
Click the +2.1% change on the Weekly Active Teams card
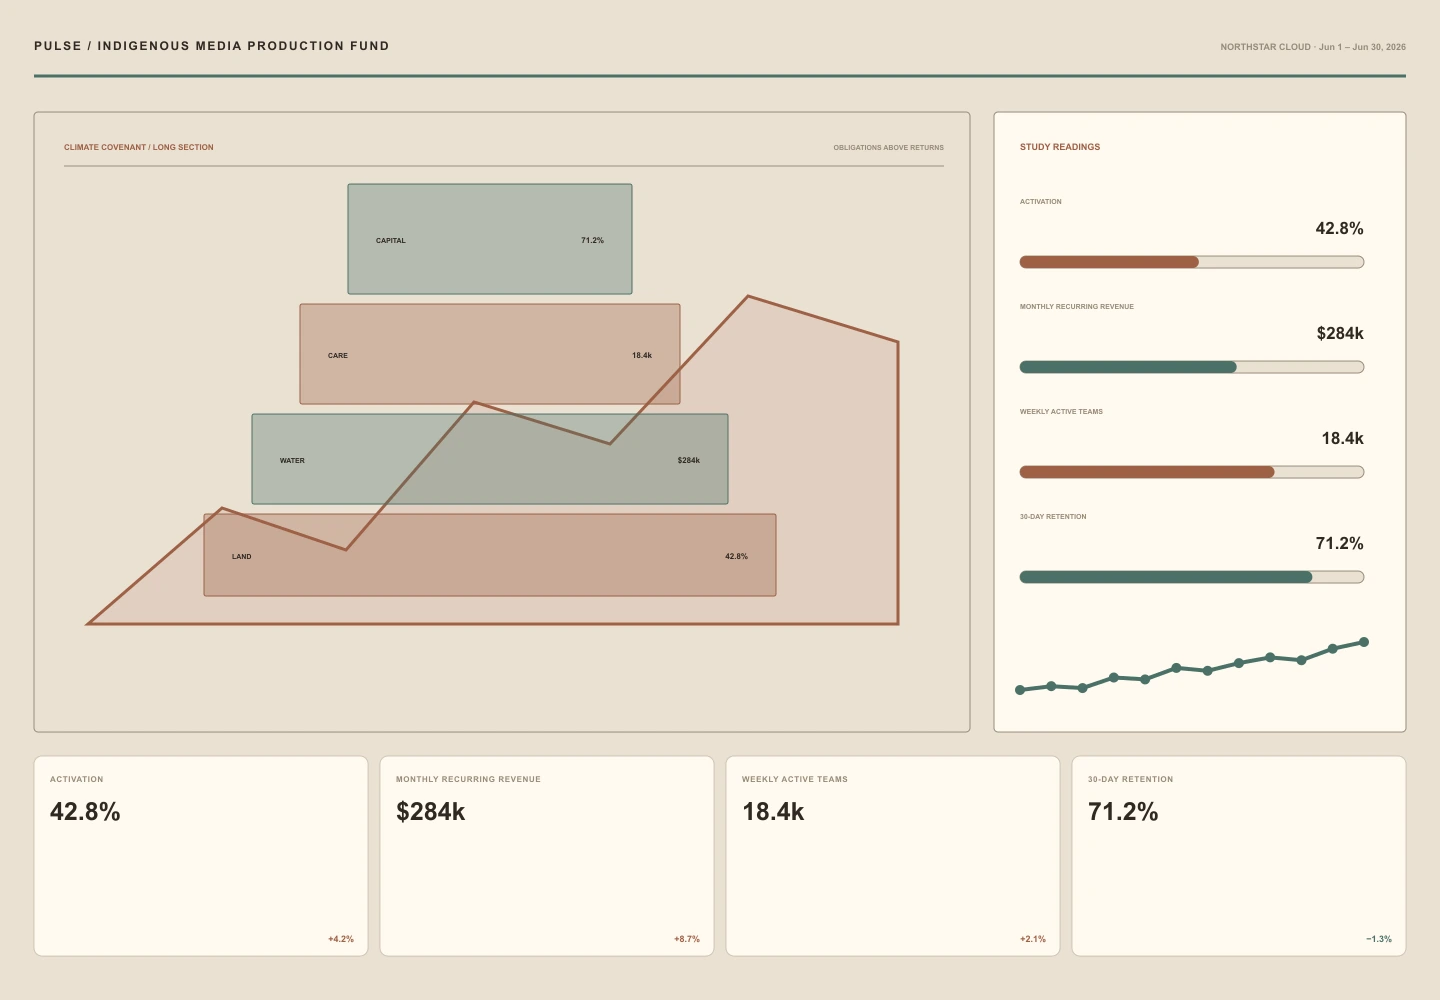click(x=1033, y=939)
